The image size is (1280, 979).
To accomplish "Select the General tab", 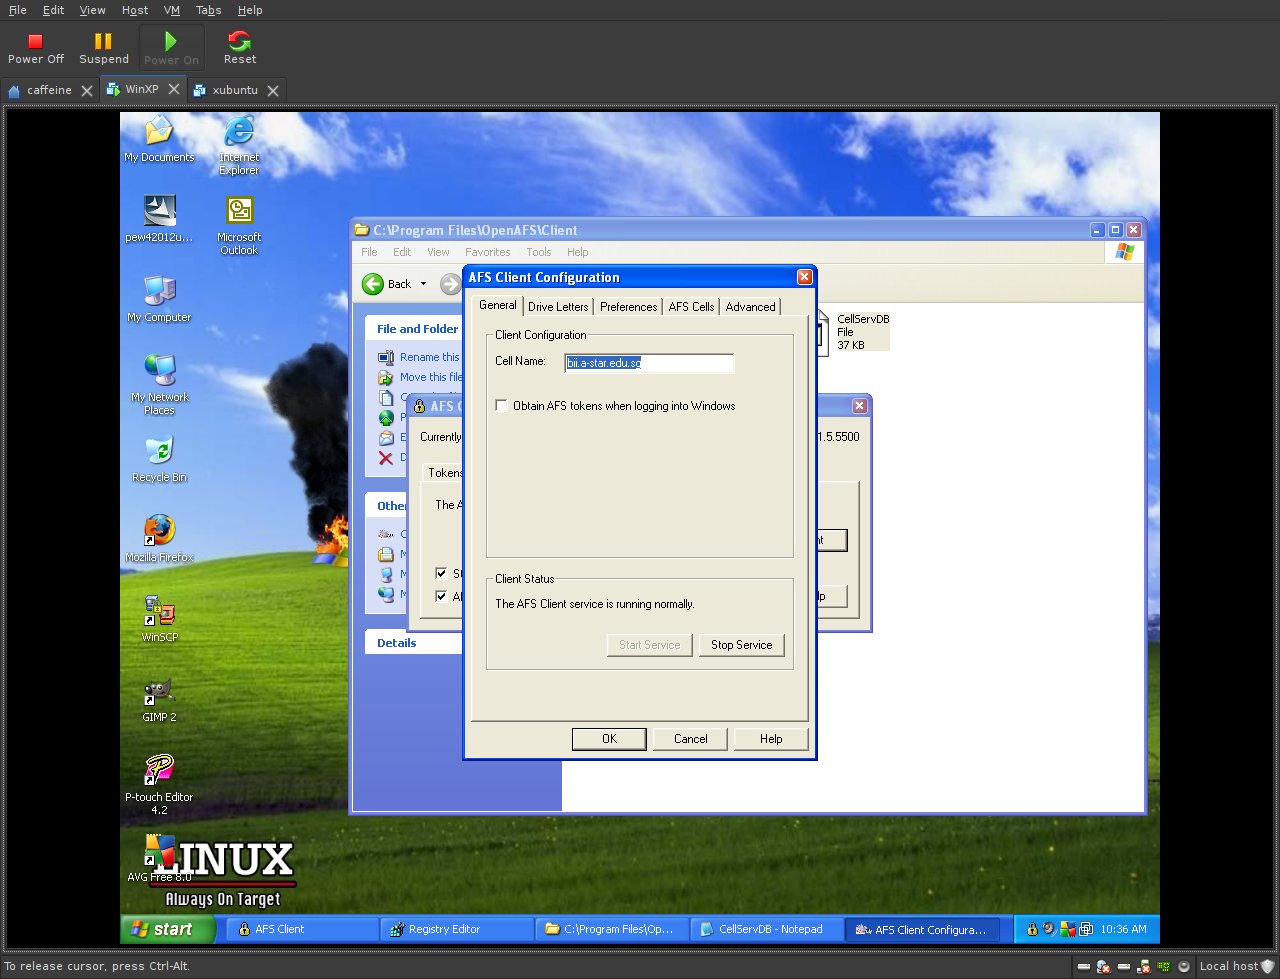I will tap(497, 305).
